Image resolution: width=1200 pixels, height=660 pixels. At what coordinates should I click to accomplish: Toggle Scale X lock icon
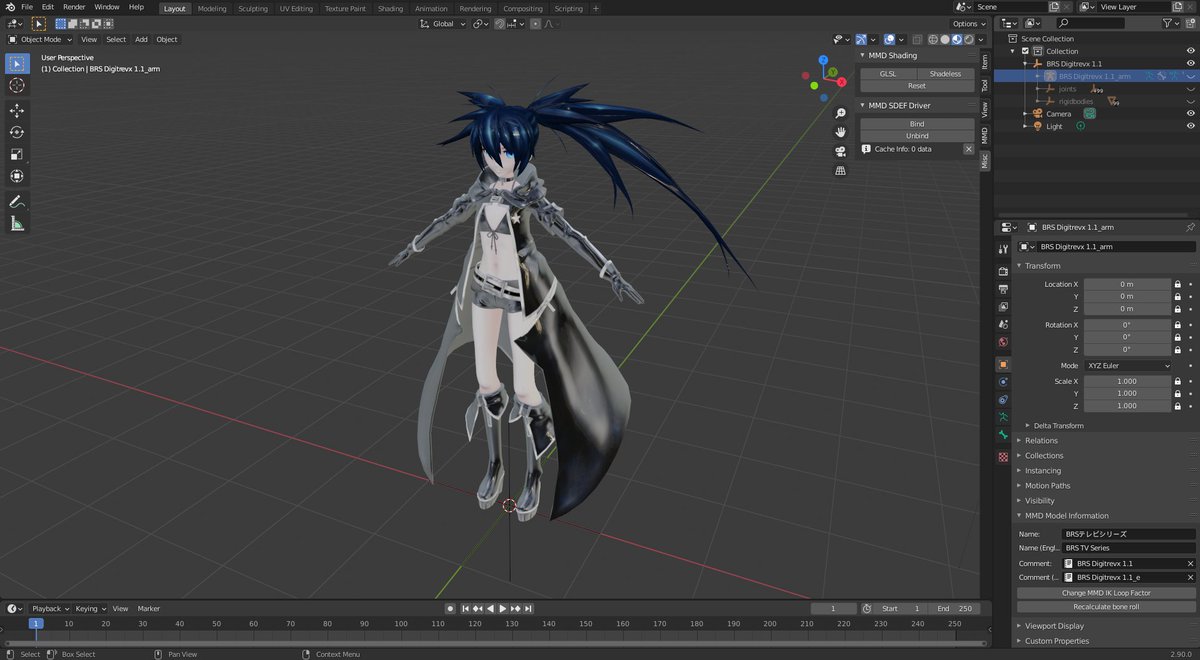1178,381
